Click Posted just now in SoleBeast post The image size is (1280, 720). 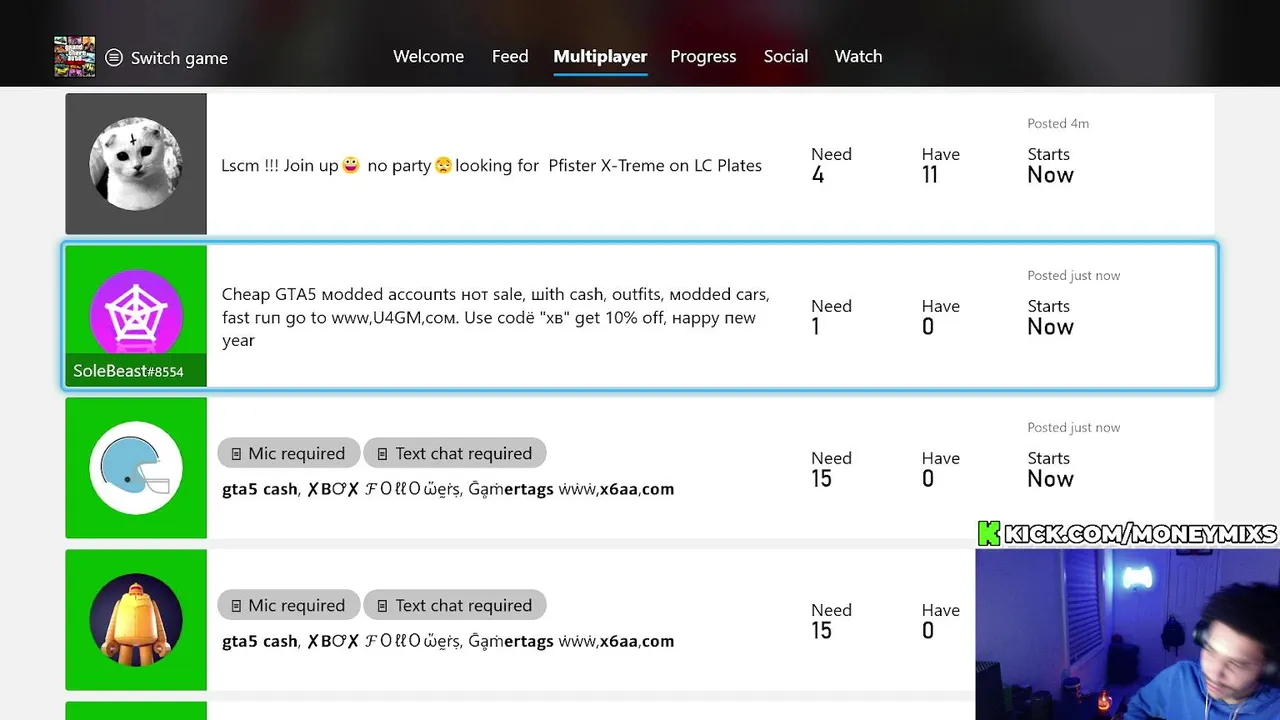pos(1073,275)
